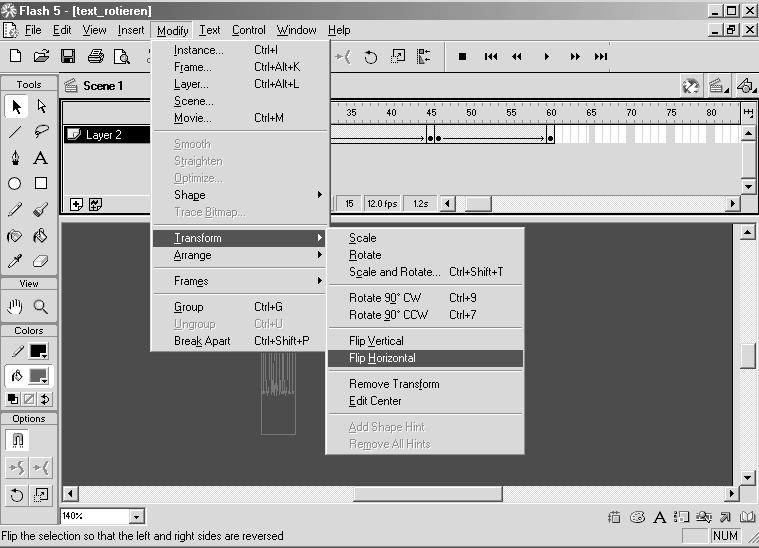Select the Lasso tool
This screenshot has width=759, height=548.
42,132
